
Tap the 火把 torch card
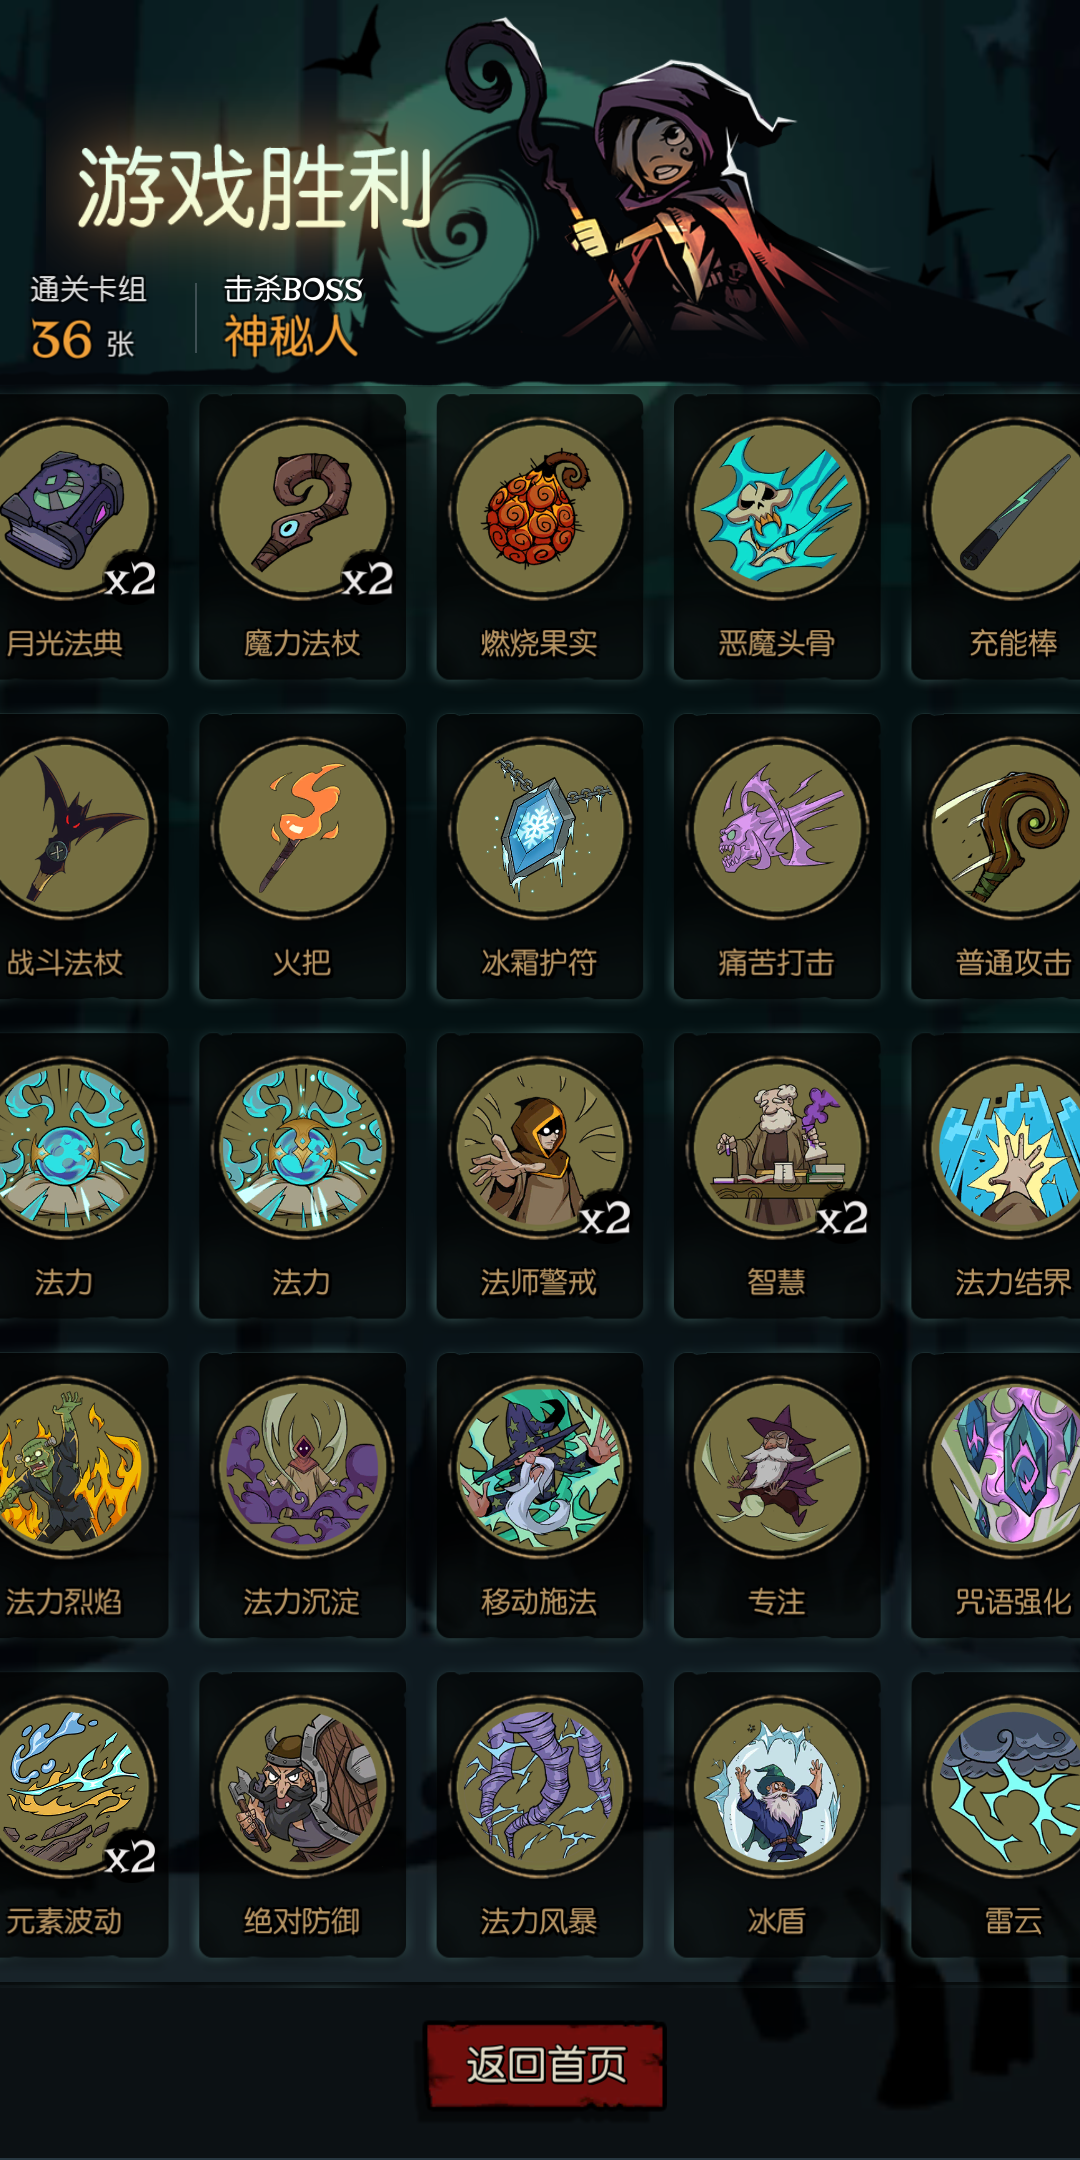coord(303,856)
